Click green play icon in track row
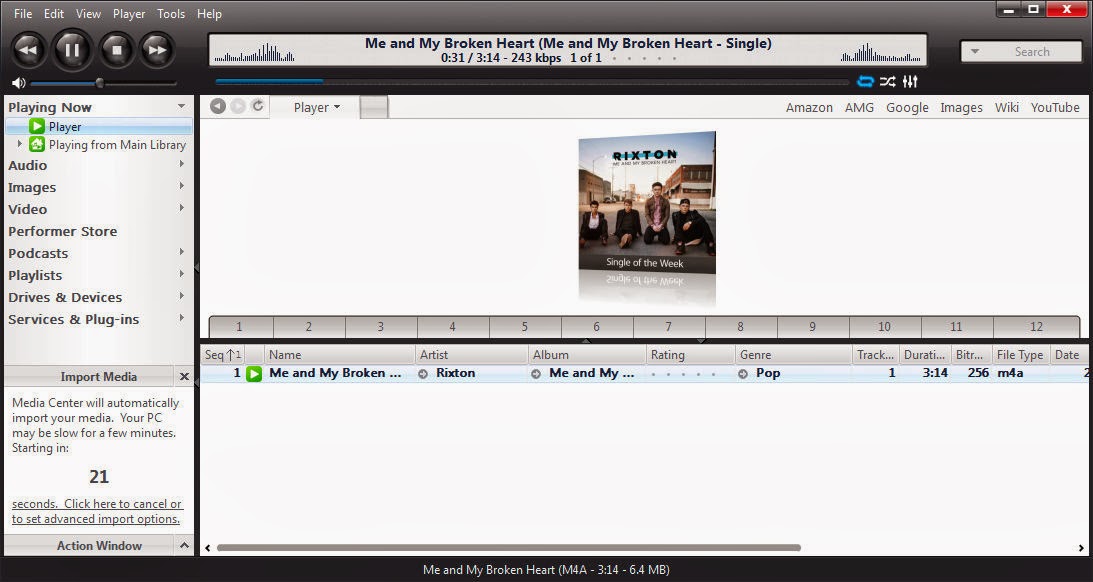 point(254,374)
